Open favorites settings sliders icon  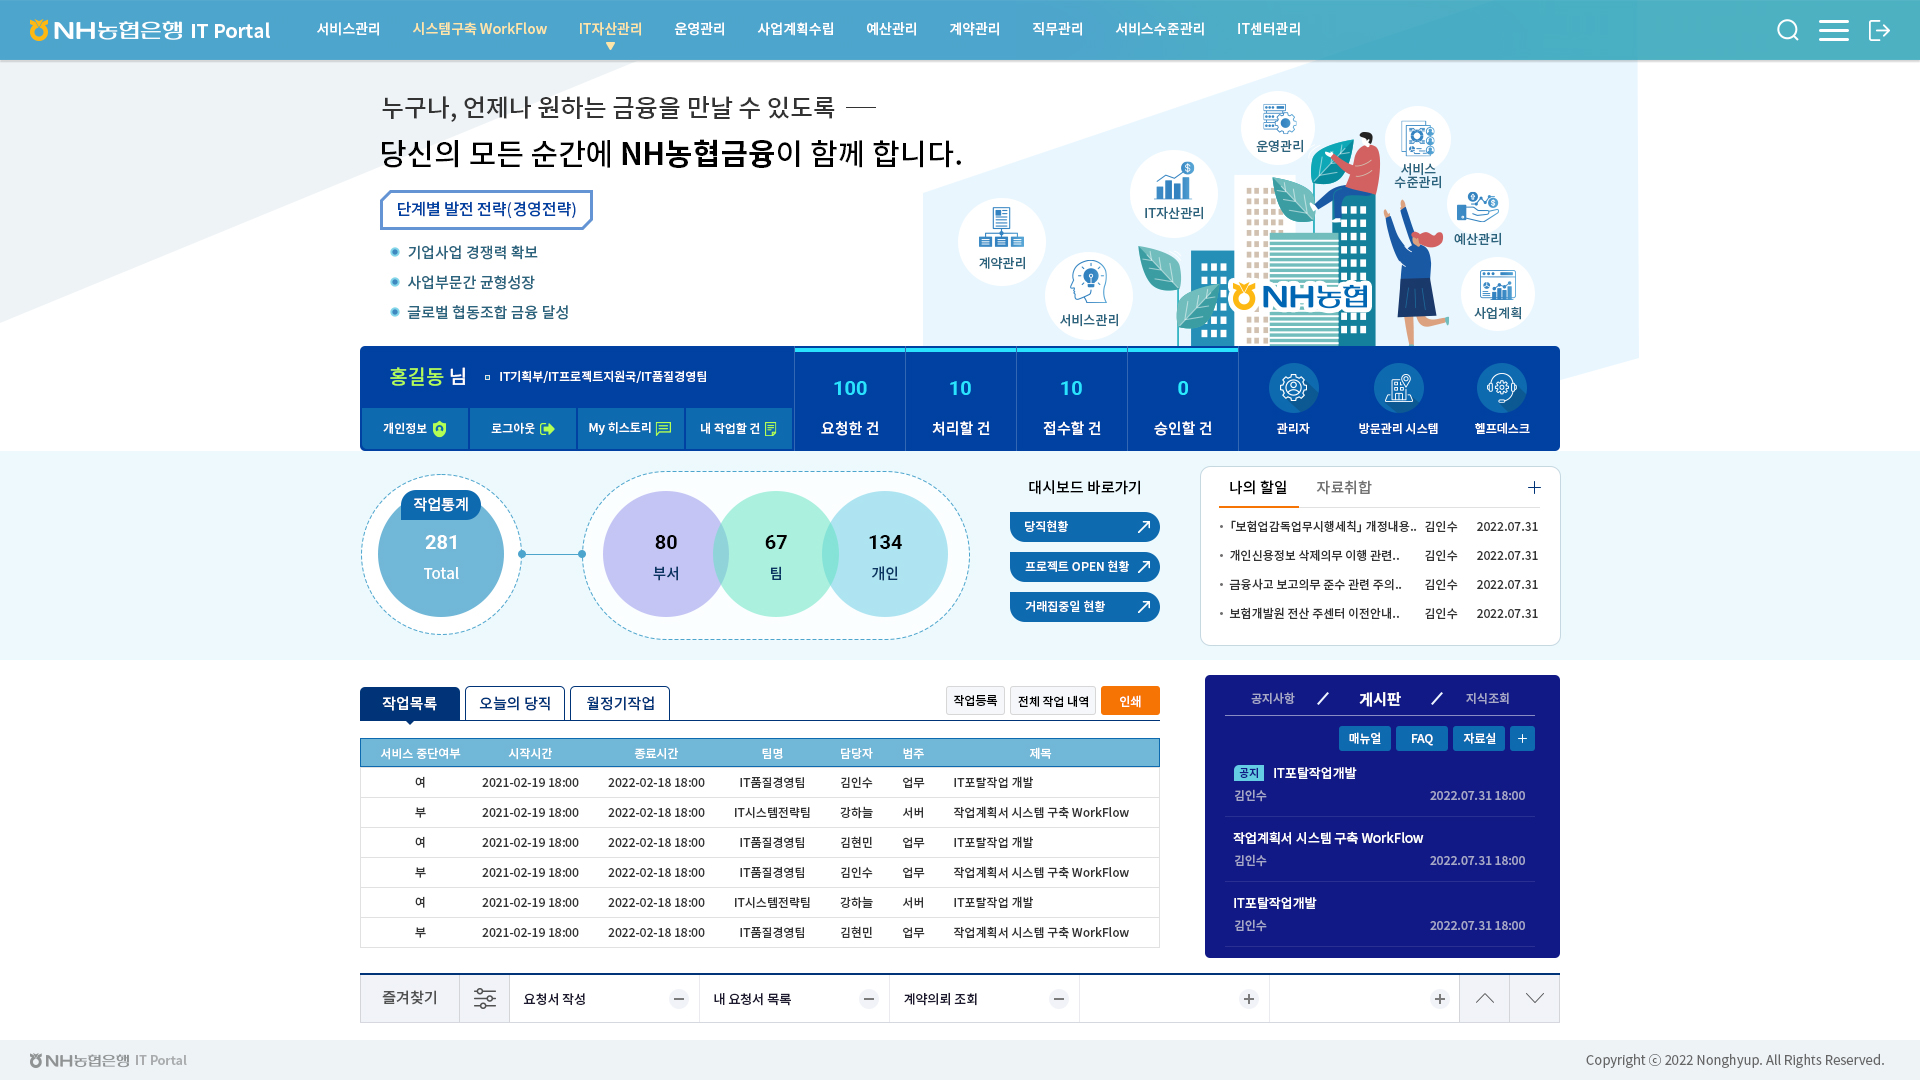484,998
